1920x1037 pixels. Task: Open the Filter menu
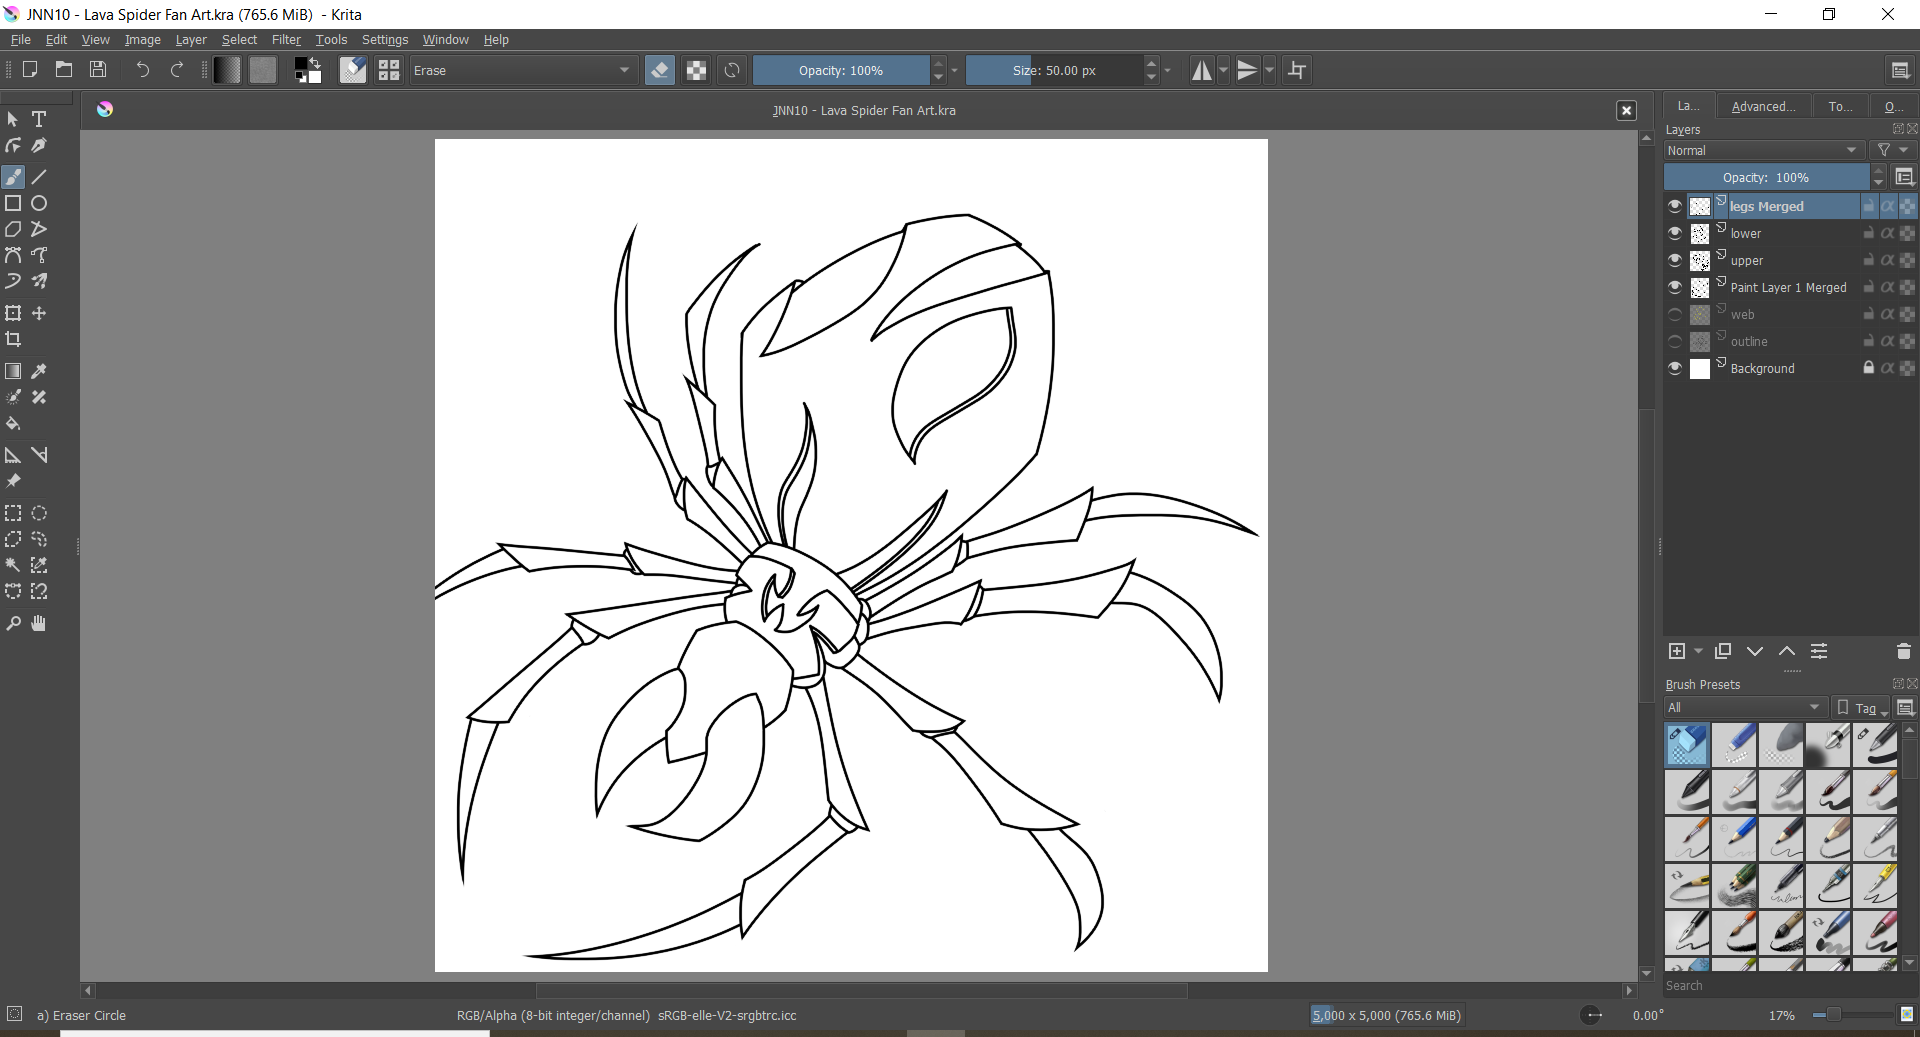286,40
